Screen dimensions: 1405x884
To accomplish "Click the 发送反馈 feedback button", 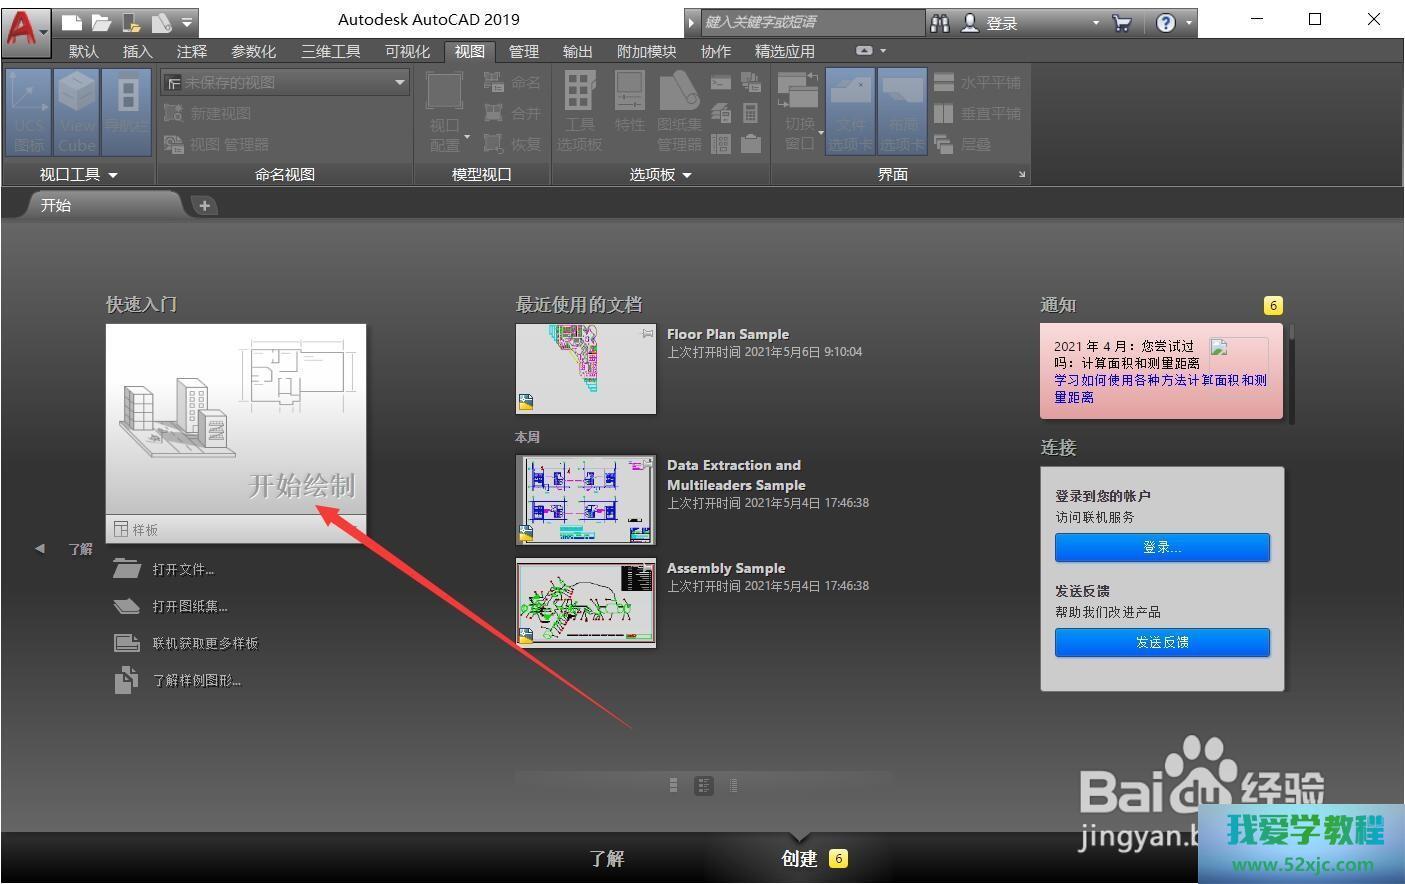I will [x=1162, y=642].
